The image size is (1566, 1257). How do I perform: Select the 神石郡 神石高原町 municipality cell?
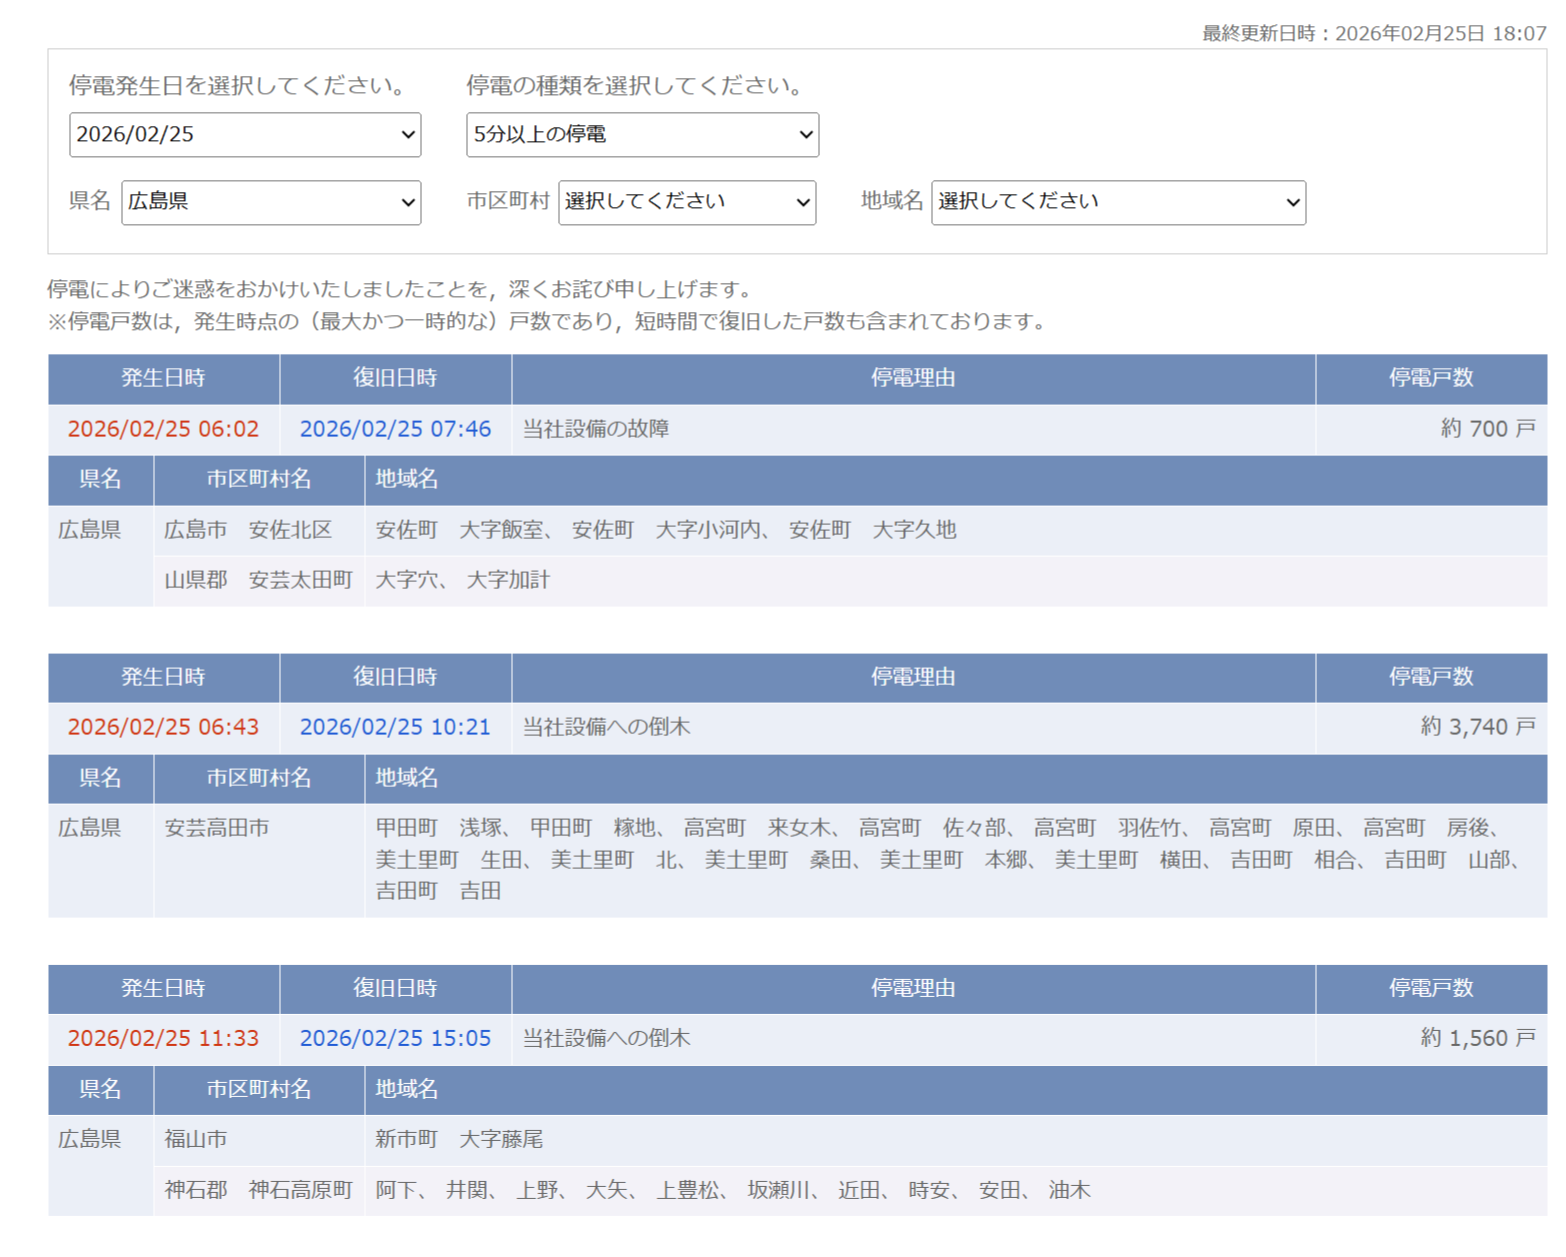tap(258, 1190)
